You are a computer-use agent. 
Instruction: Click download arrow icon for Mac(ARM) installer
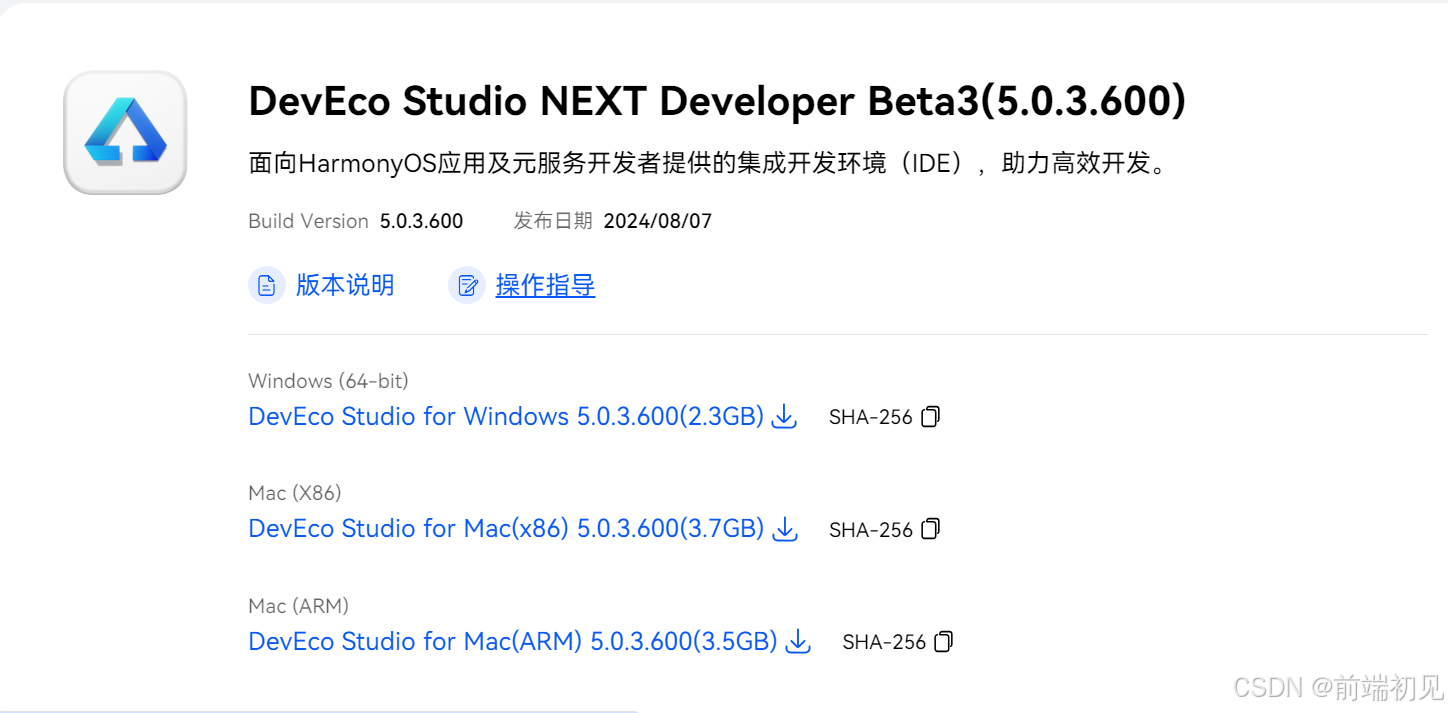point(798,642)
